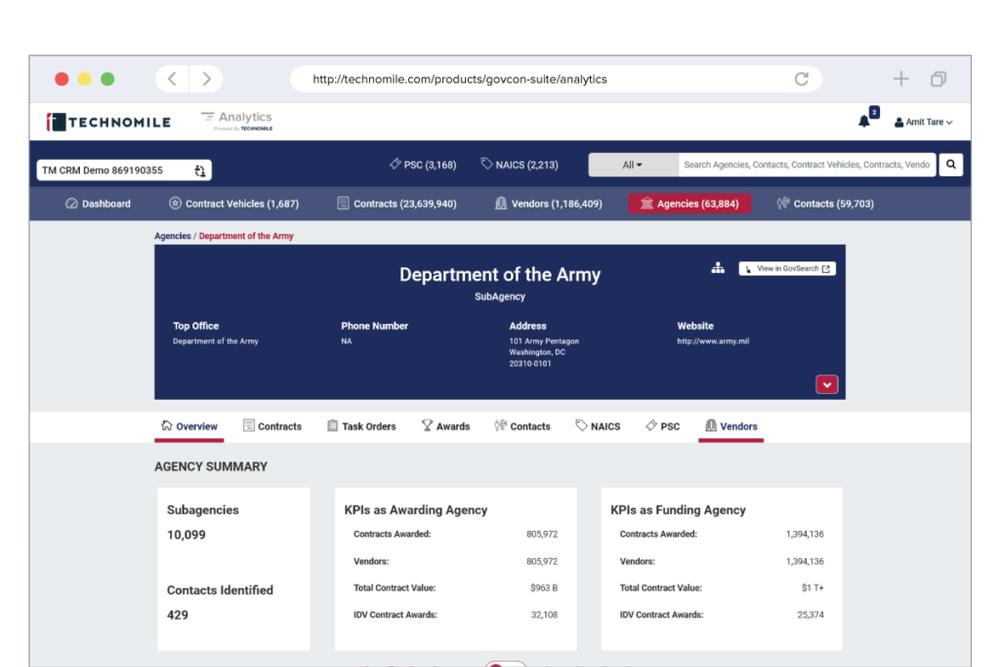Select TM CRM Demo 869190355 field
The width and height of the screenshot is (1000, 667).
124,170
